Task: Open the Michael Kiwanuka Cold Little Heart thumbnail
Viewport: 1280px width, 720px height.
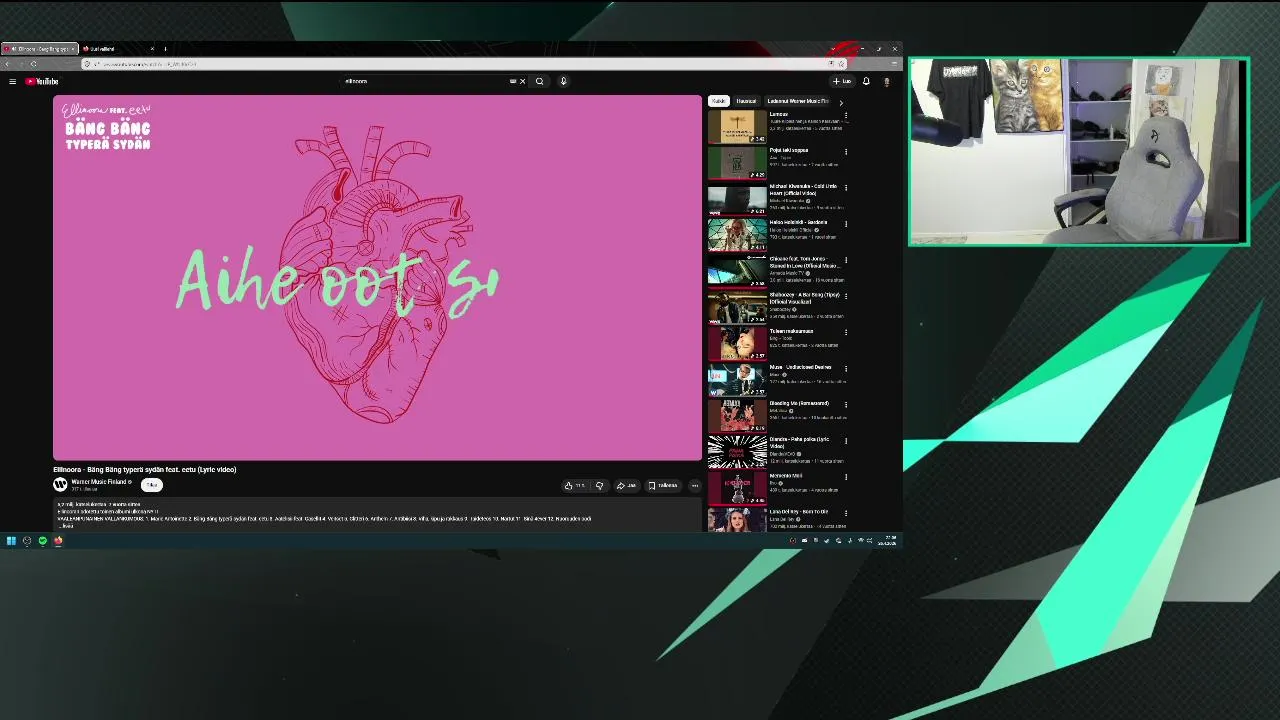Action: pos(737,199)
